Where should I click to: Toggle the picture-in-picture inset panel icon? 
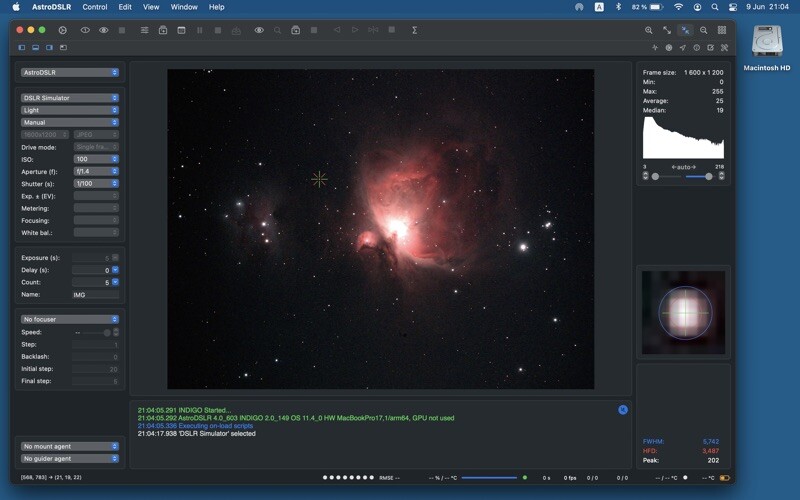(63, 47)
